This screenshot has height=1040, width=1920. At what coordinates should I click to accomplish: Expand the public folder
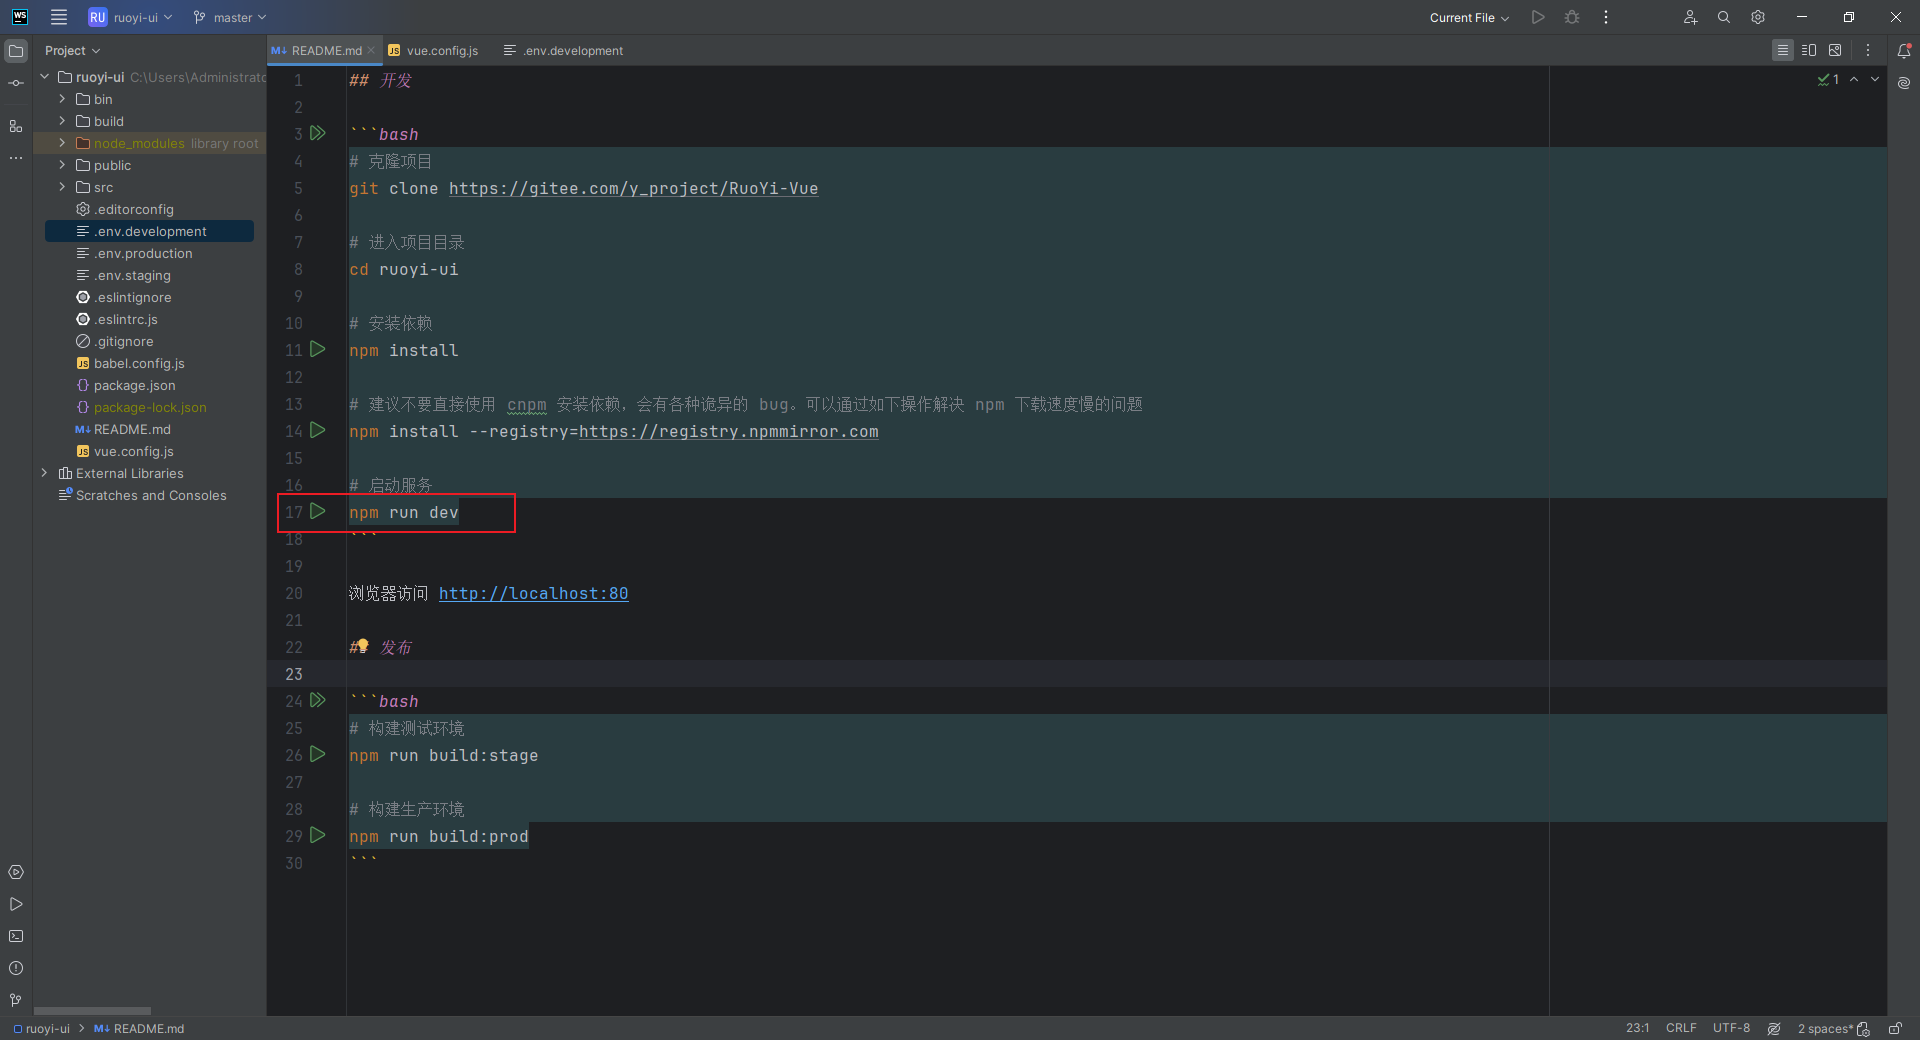[62, 165]
